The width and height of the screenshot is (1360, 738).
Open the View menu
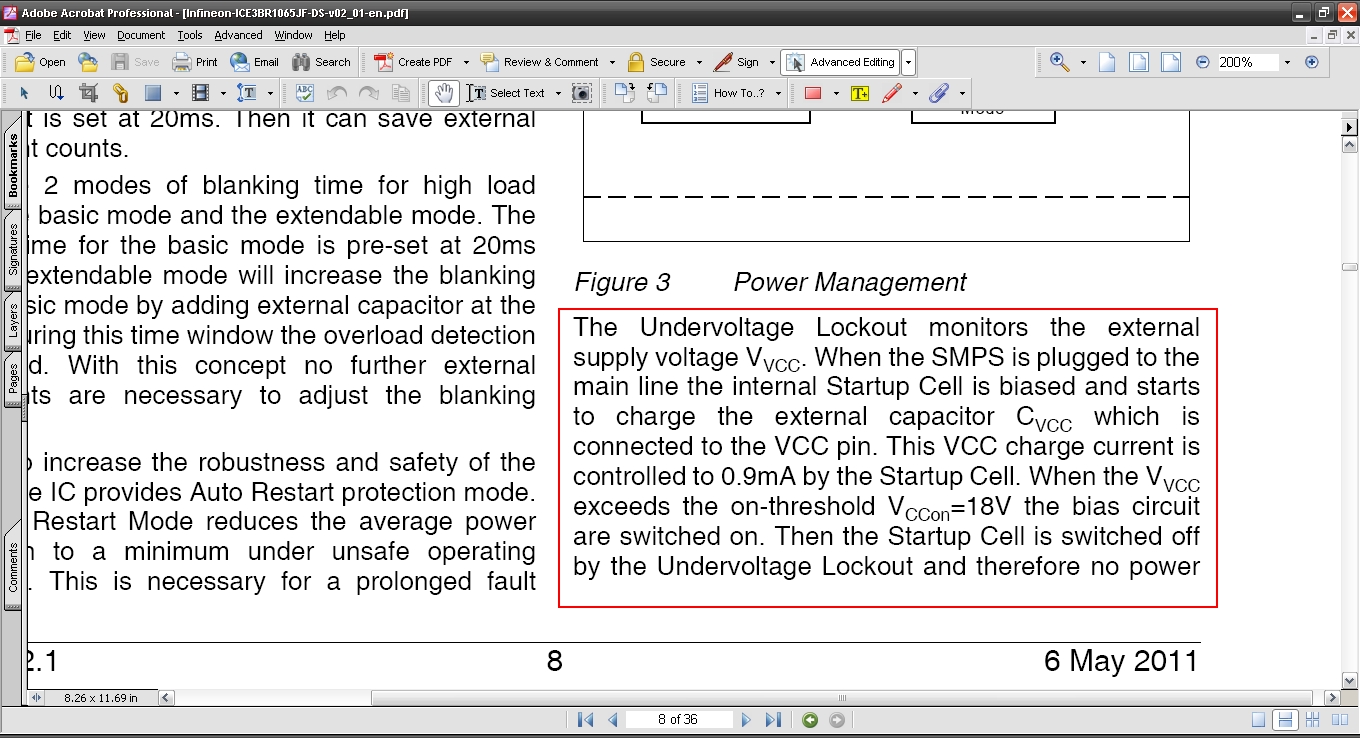[94, 35]
